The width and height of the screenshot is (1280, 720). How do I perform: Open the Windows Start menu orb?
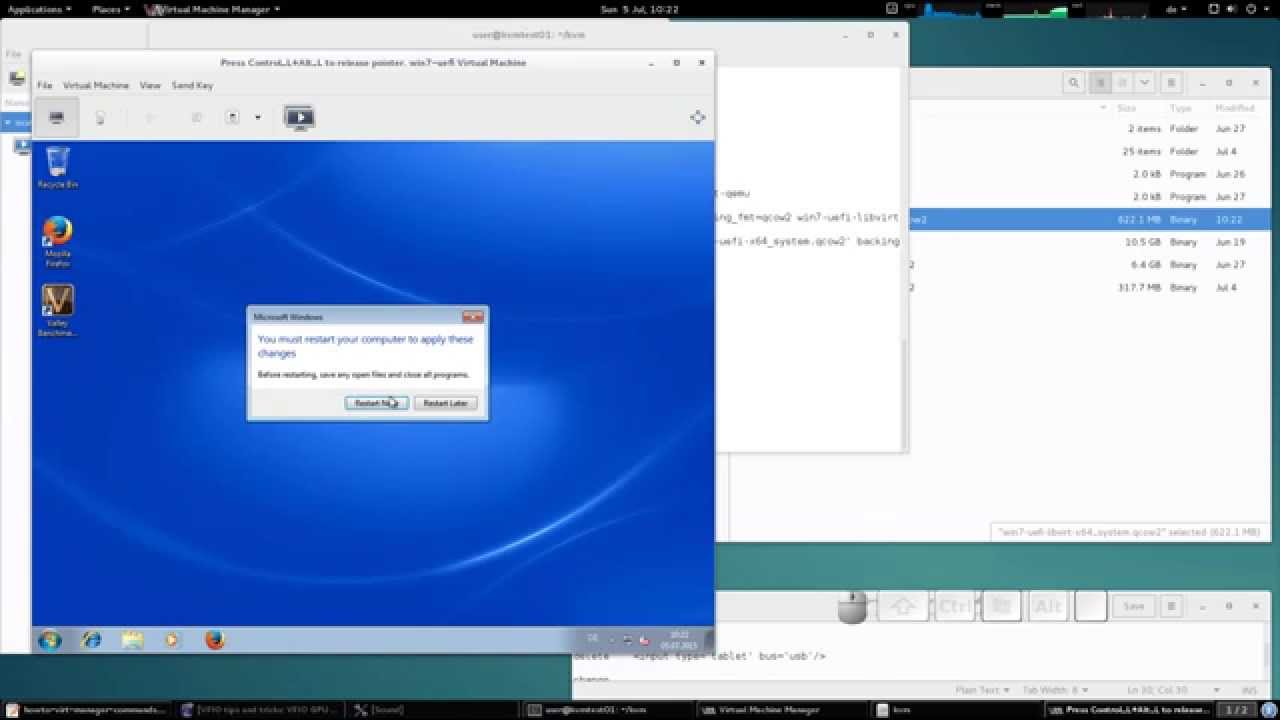(x=49, y=640)
